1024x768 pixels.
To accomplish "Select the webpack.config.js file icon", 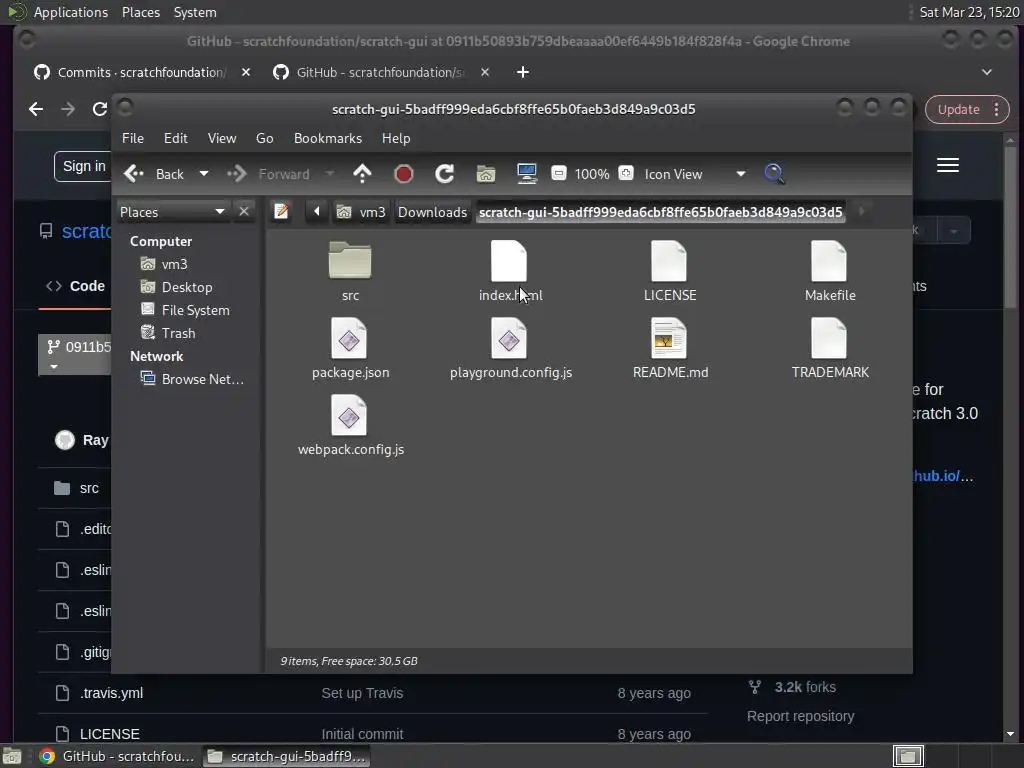I will [x=349, y=415].
